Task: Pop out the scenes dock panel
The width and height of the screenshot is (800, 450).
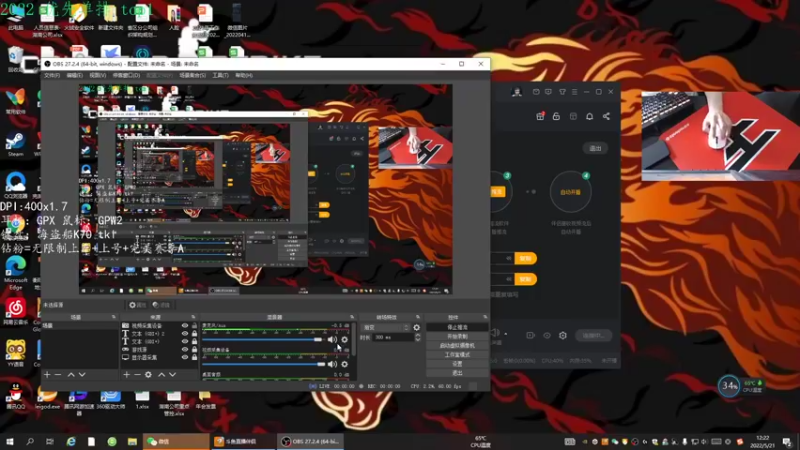Action: pos(114,317)
